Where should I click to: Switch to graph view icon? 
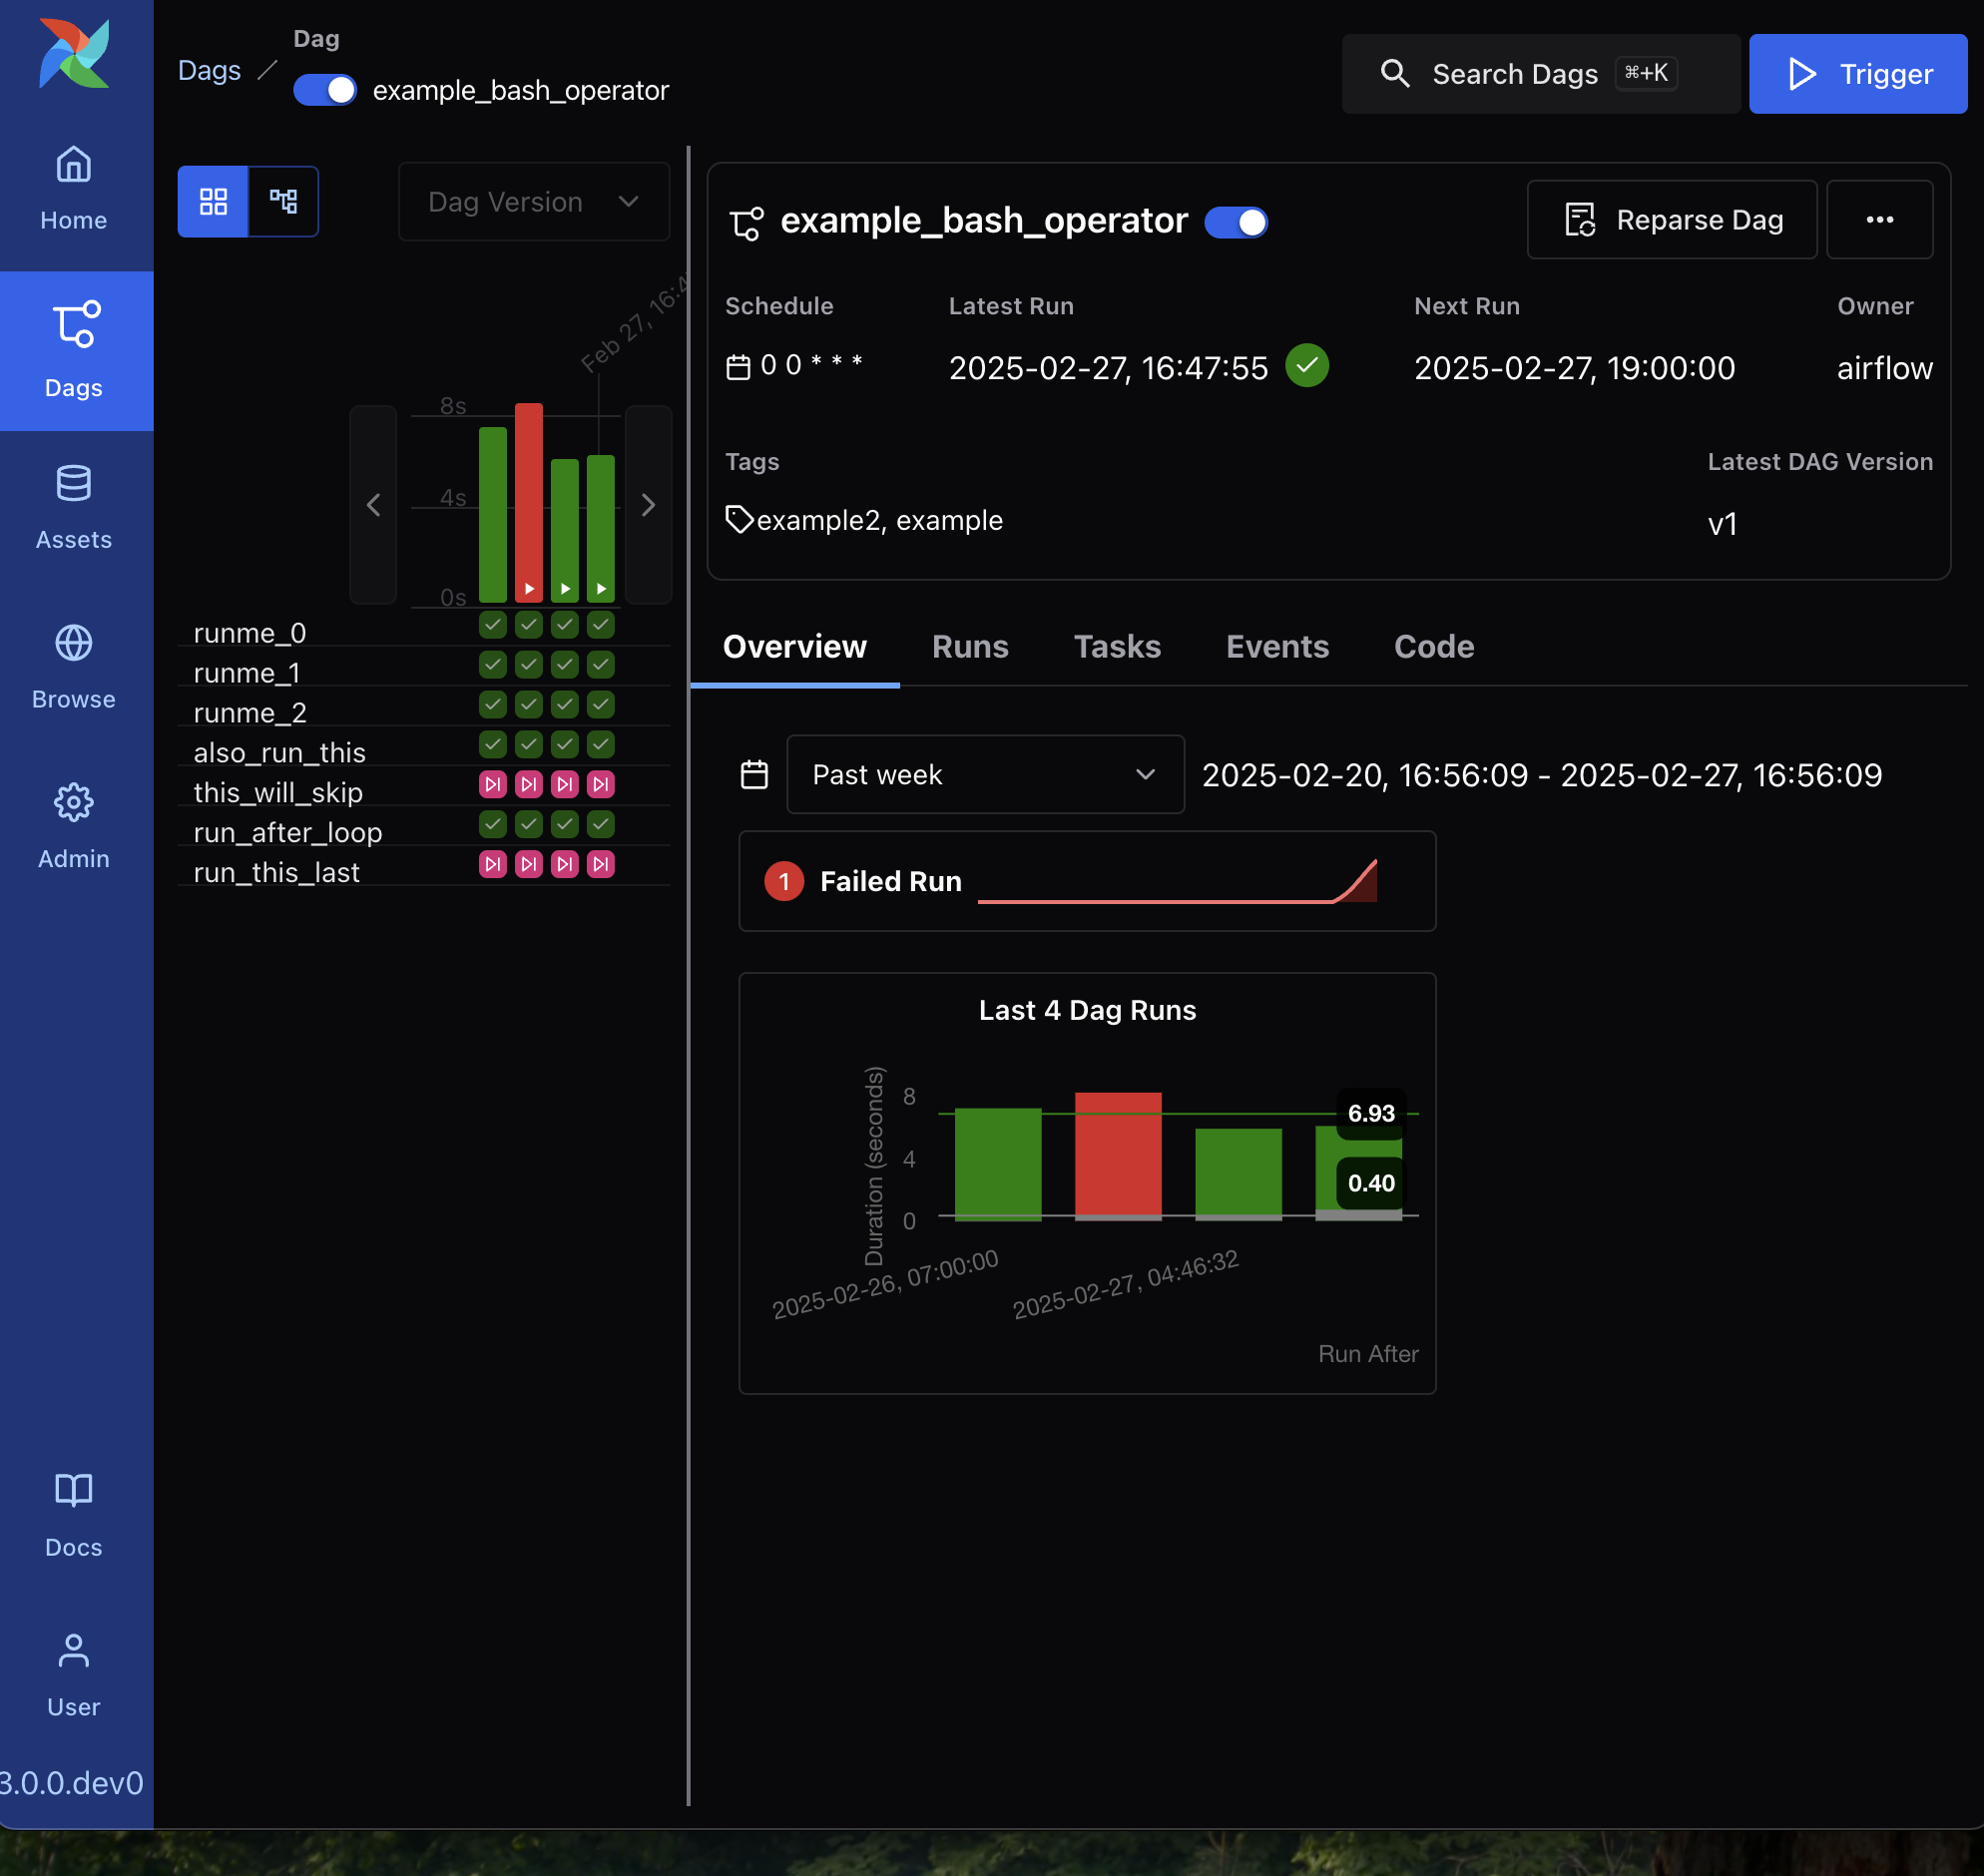click(284, 202)
